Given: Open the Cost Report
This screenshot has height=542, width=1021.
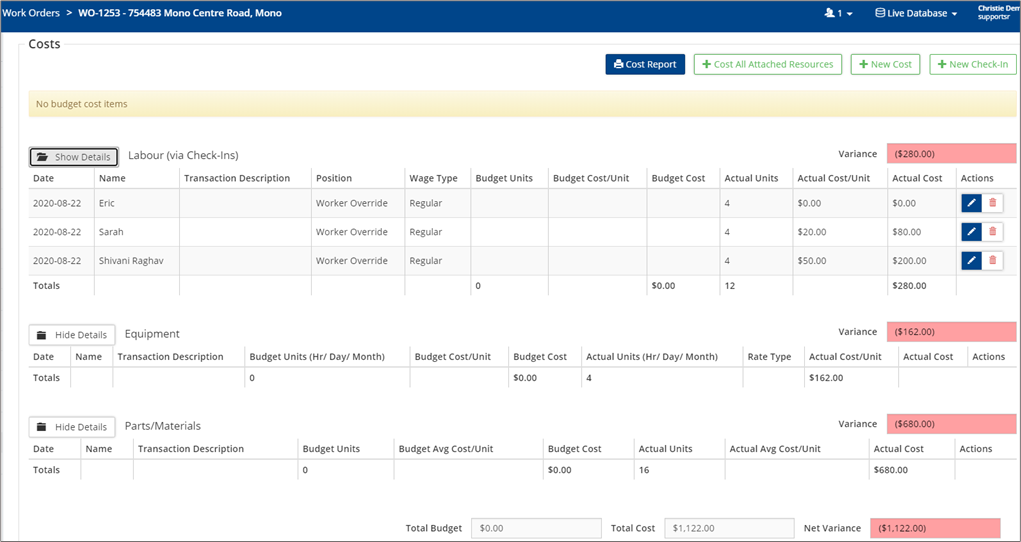Looking at the screenshot, I should pyautogui.click(x=645, y=64).
